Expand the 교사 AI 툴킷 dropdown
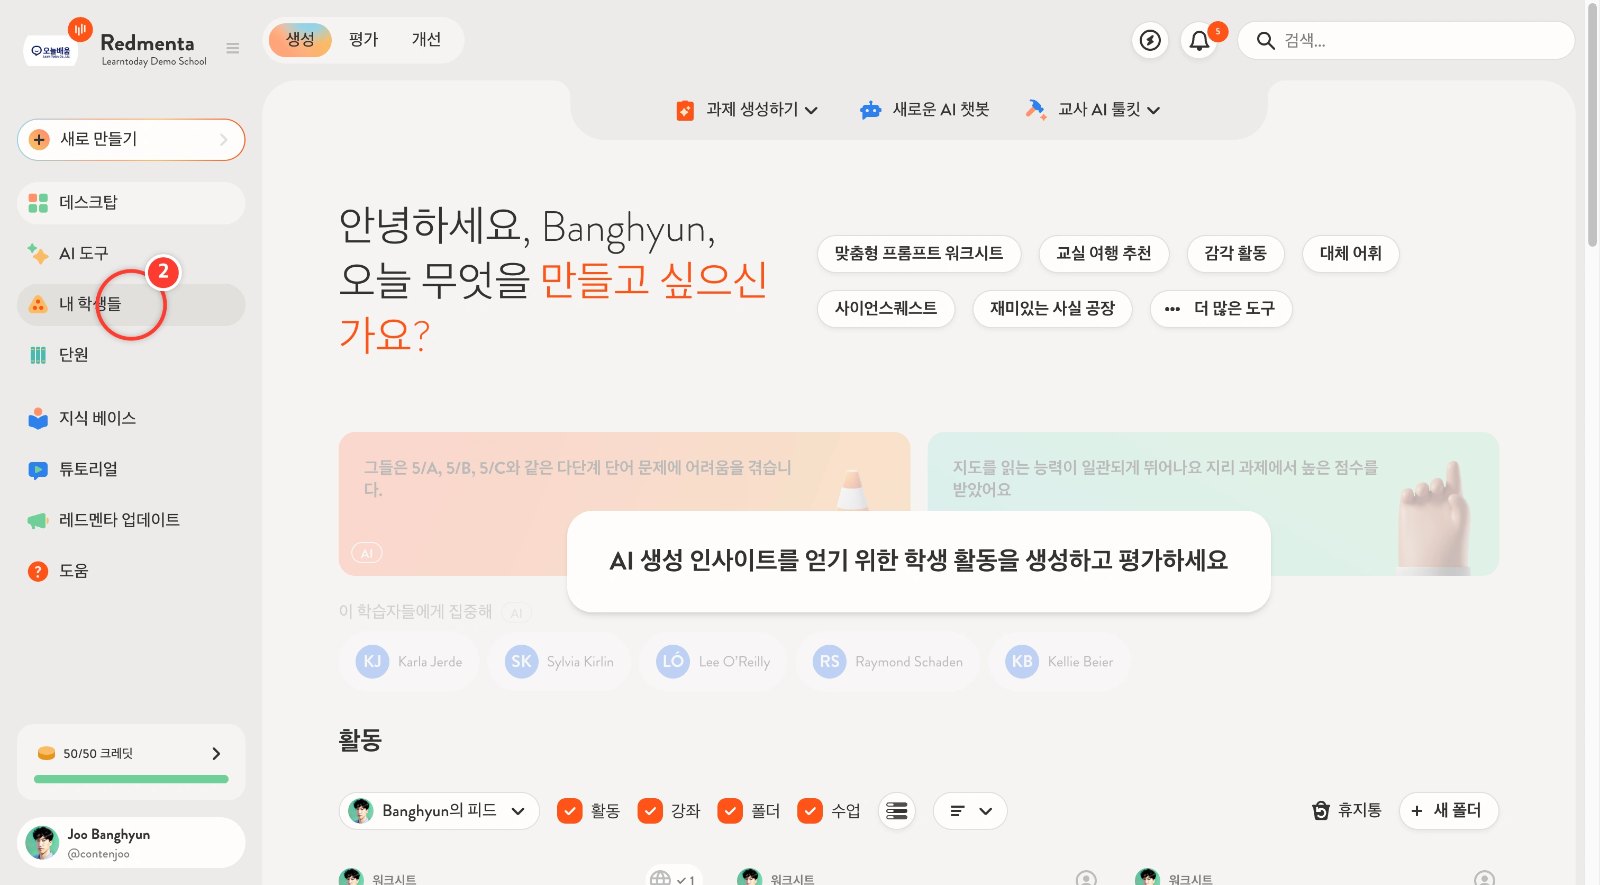 pyautogui.click(x=1093, y=110)
